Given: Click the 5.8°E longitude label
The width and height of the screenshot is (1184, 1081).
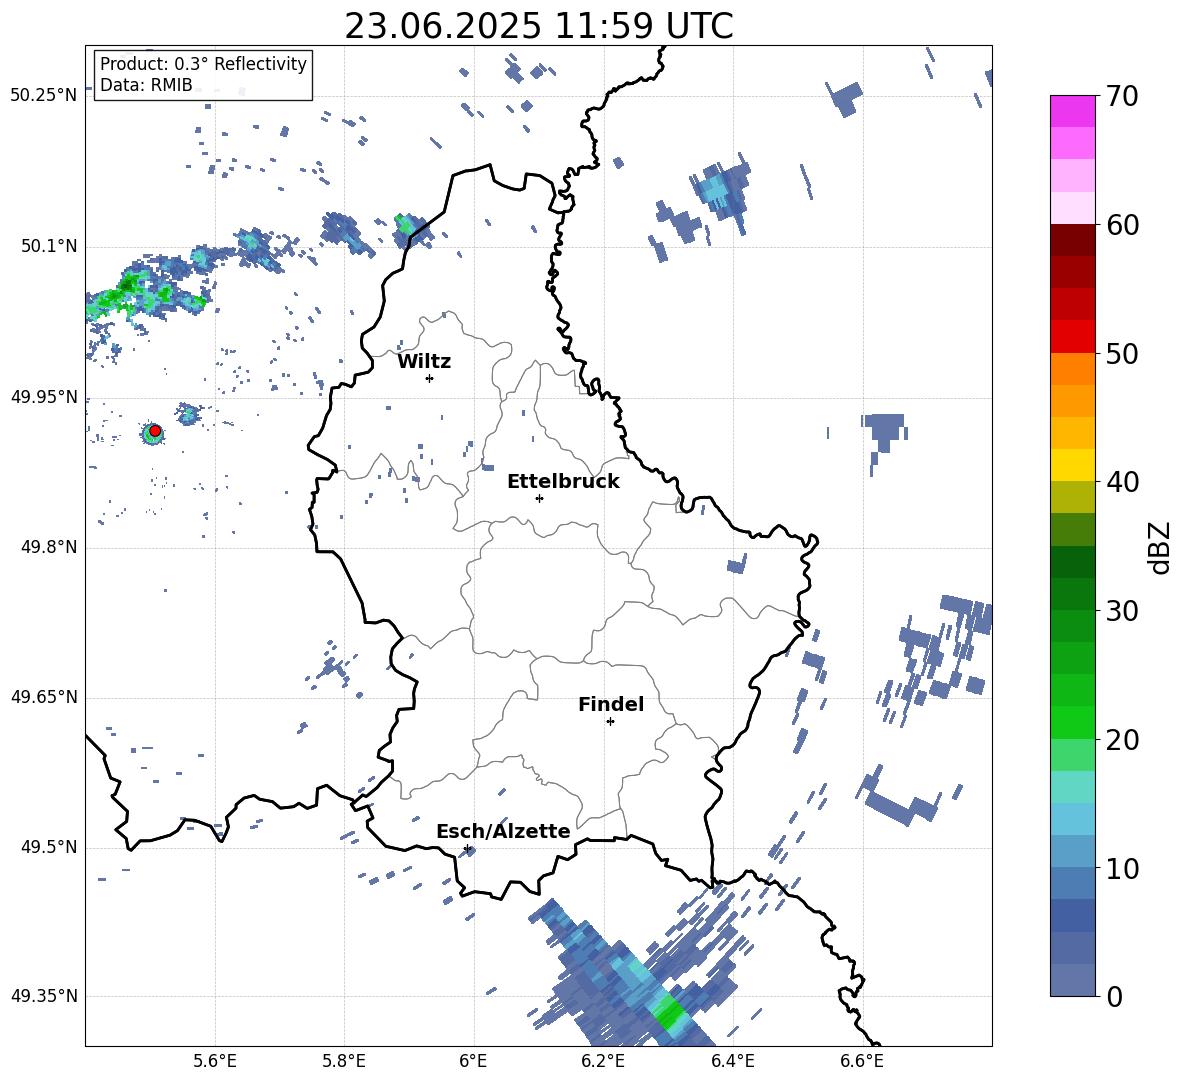Looking at the screenshot, I should 344,1061.
